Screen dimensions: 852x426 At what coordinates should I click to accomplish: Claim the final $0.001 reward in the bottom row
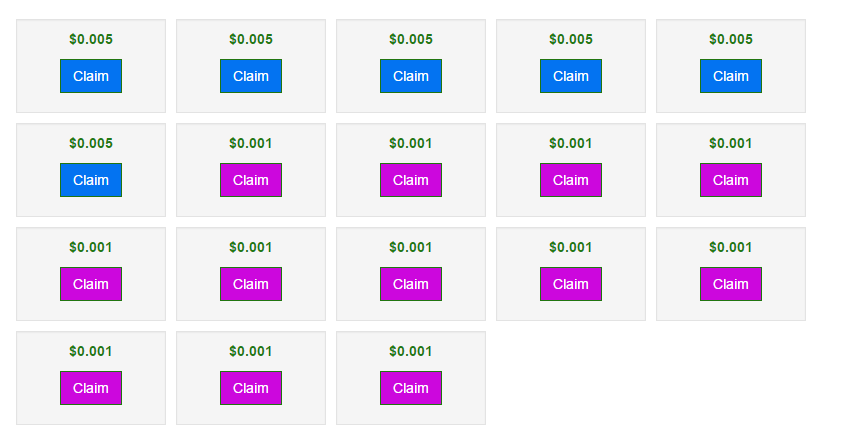pos(411,388)
